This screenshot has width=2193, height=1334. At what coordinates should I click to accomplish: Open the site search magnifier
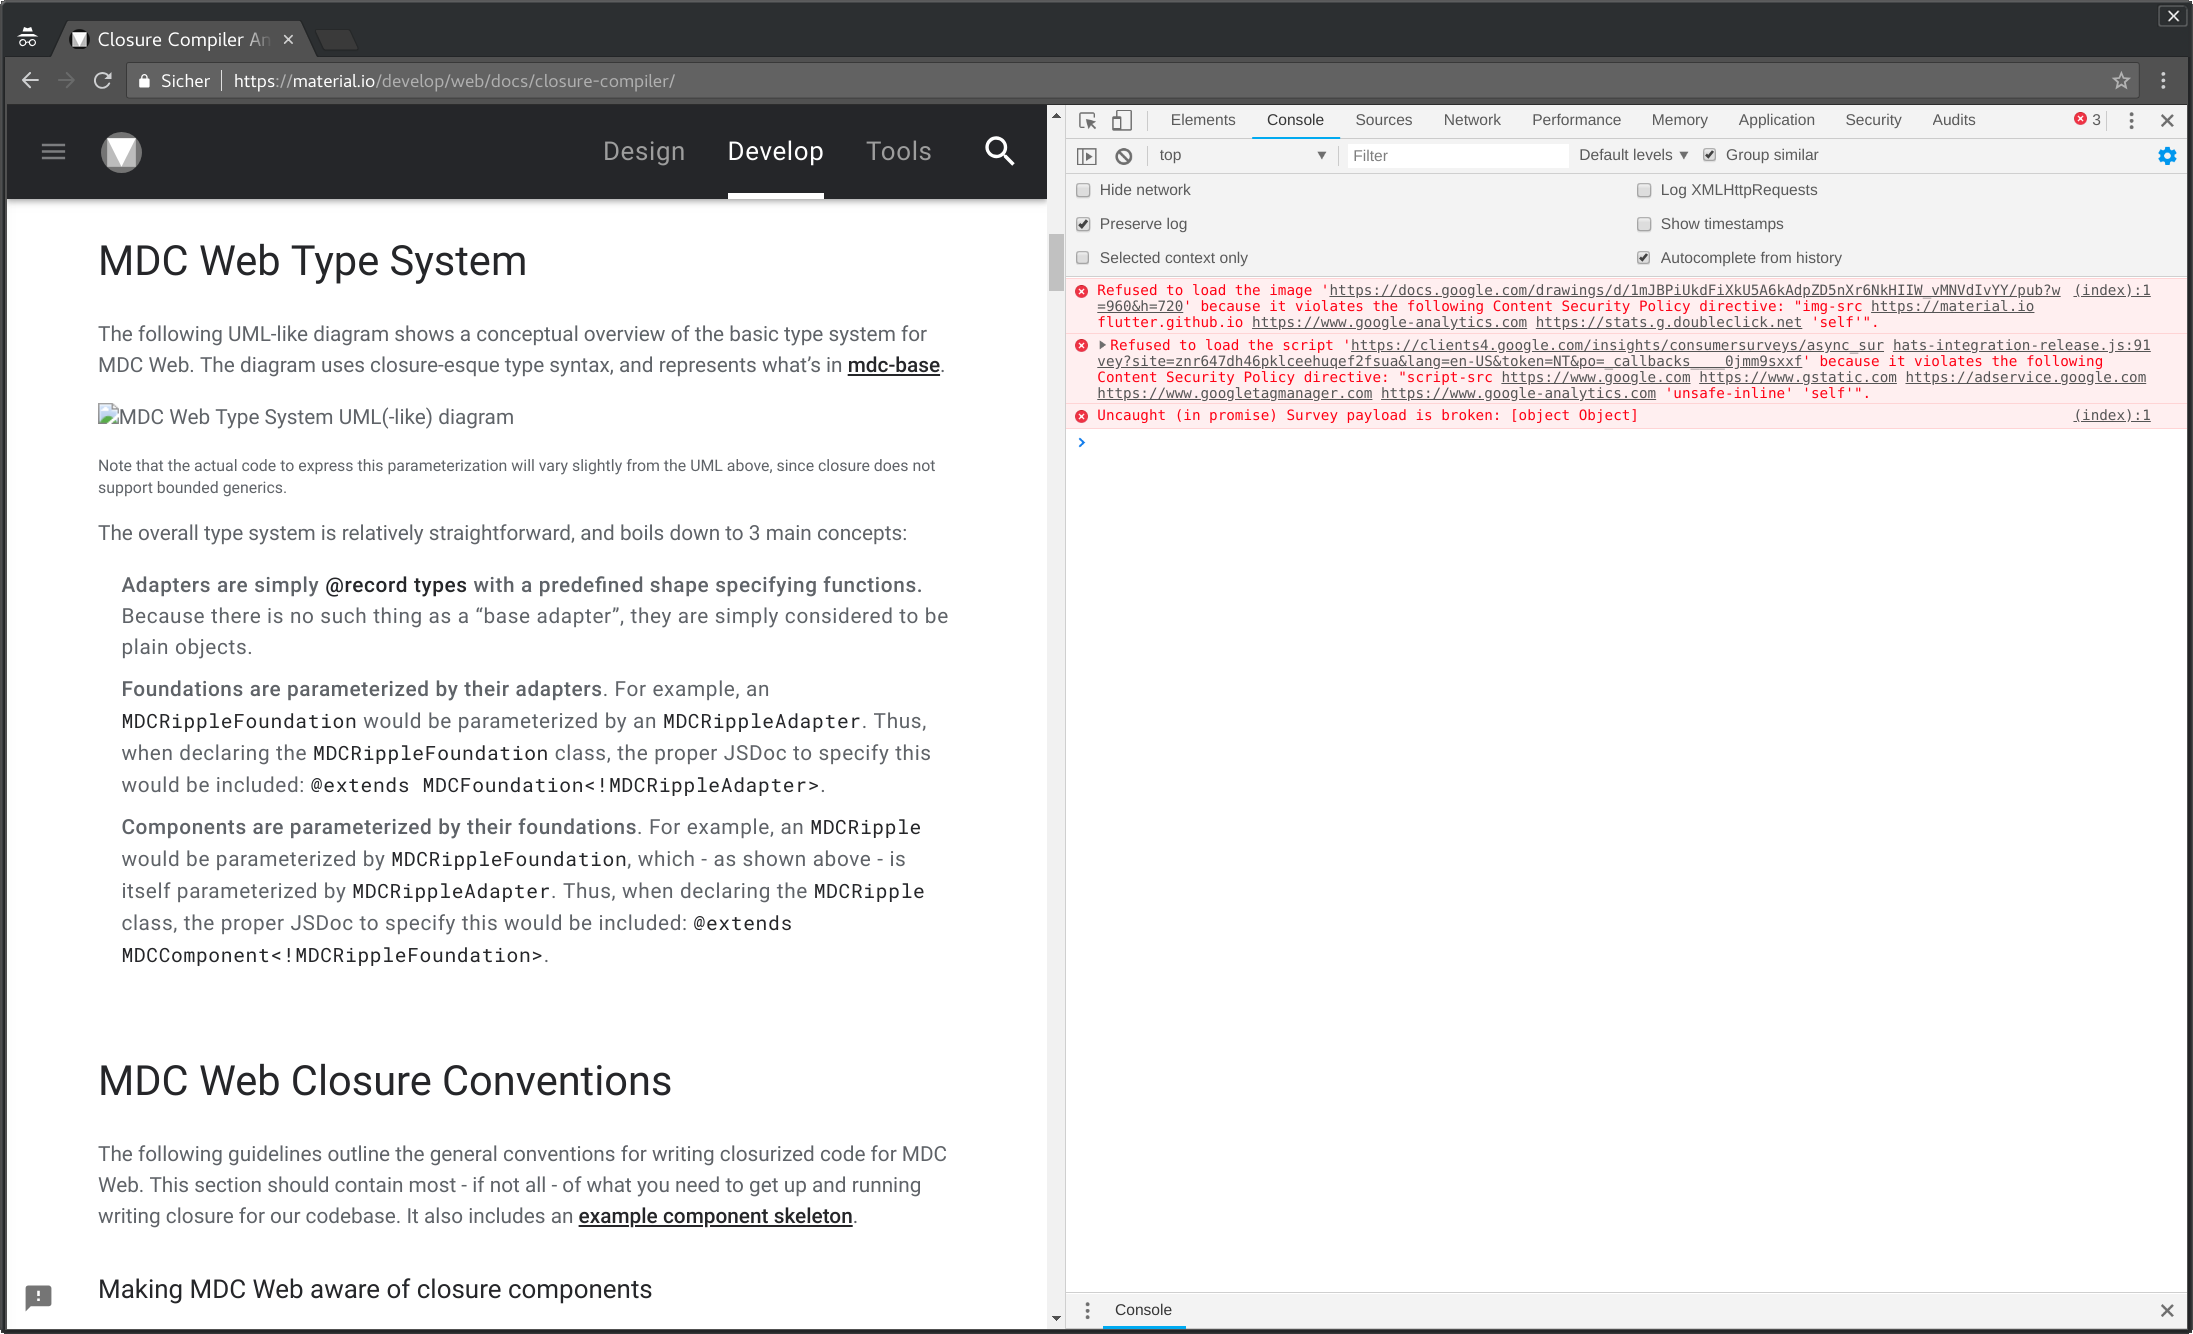click(x=999, y=151)
